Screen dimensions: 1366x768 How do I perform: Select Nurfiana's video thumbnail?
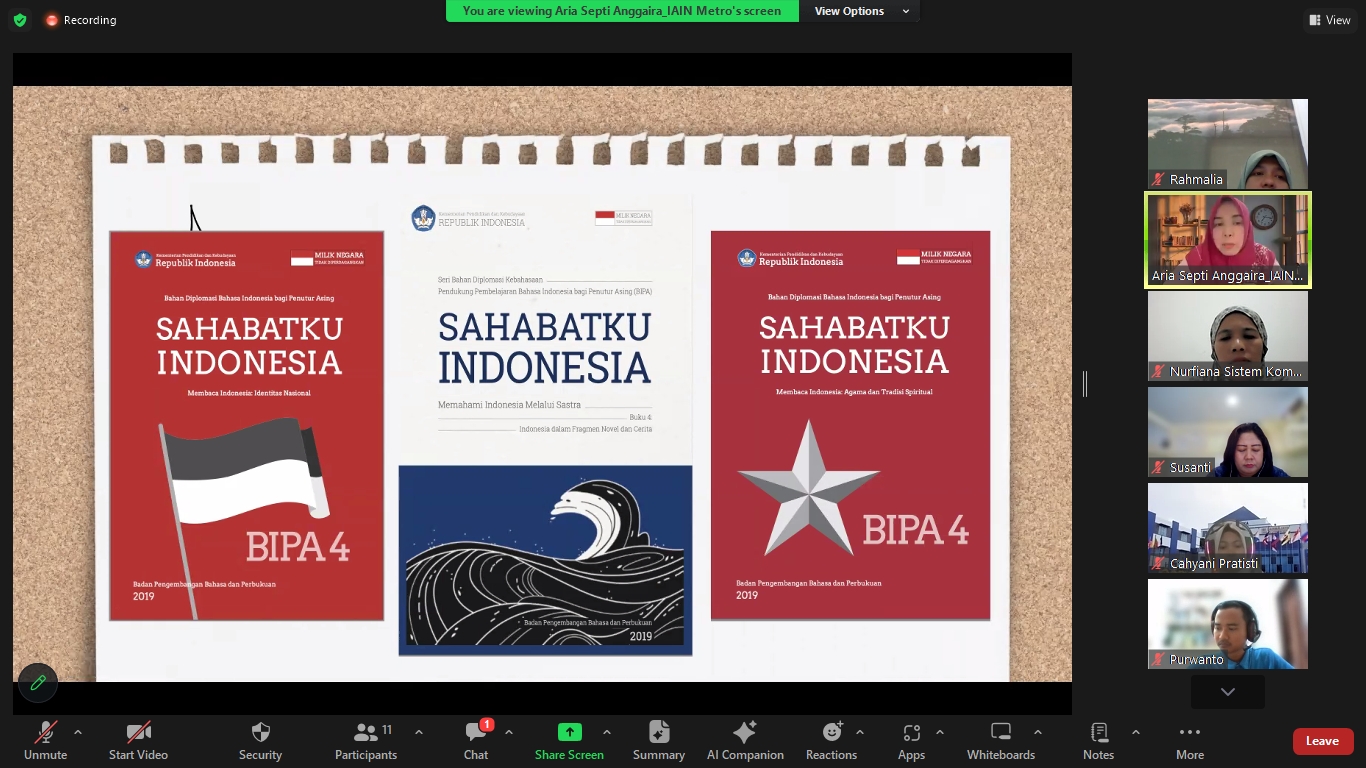(1227, 336)
